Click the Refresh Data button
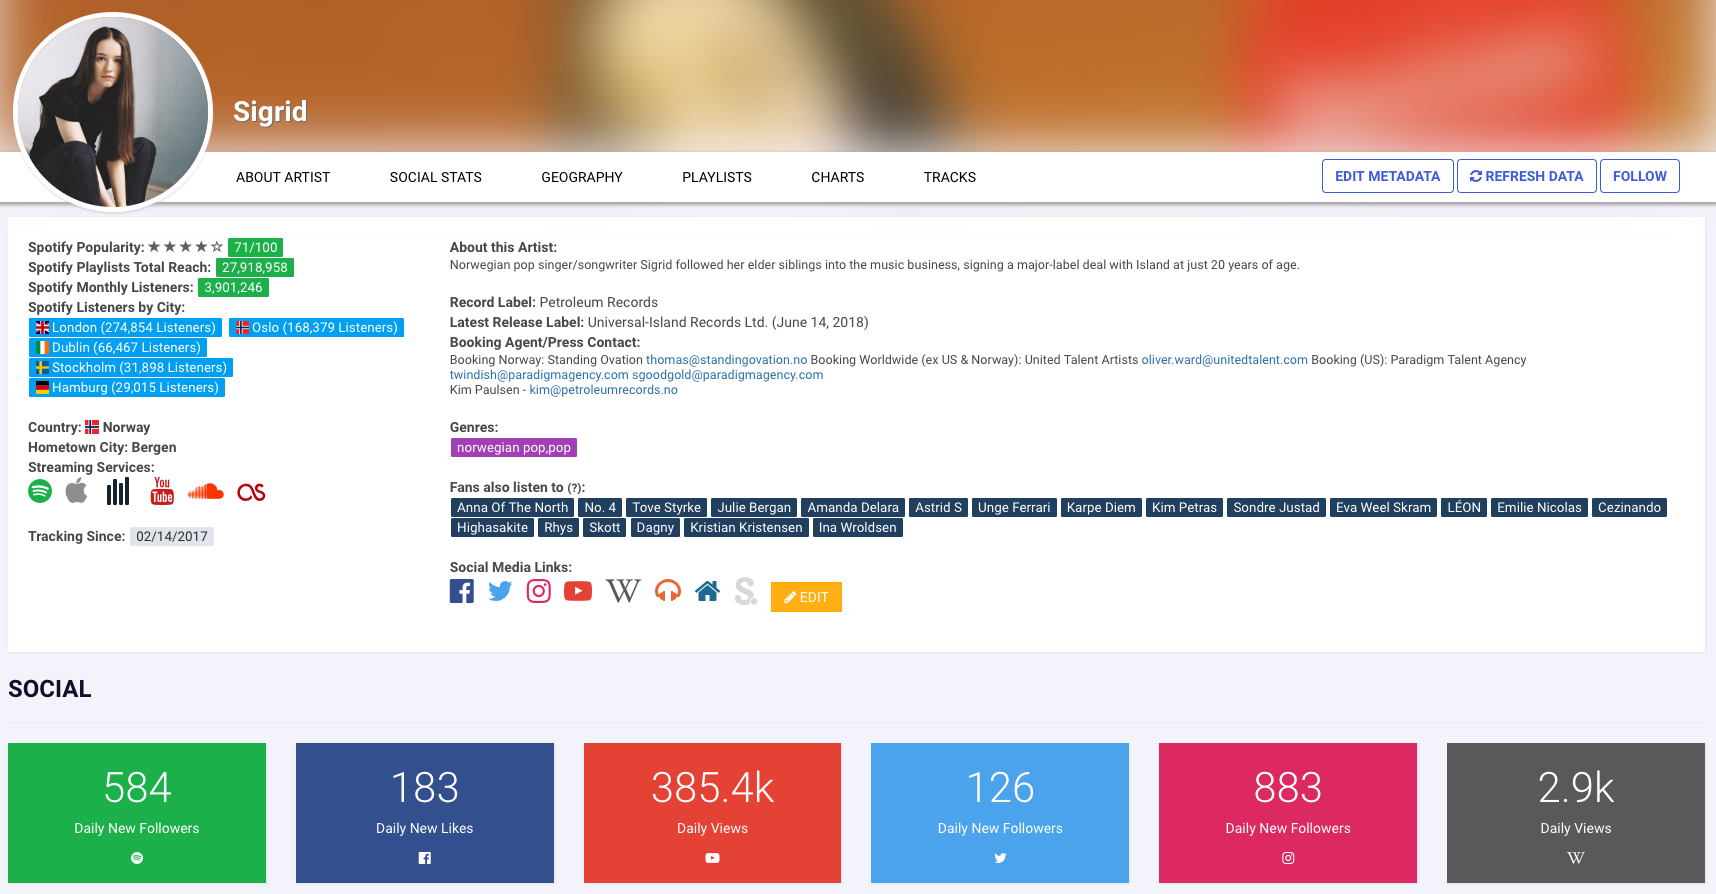Image resolution: width=1716 pixels, height=894 pixels. 1527,176
